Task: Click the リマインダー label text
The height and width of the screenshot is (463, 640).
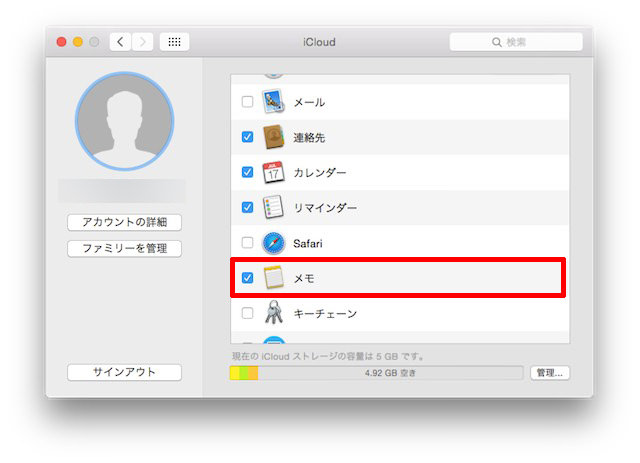Action: coord(325,208)
